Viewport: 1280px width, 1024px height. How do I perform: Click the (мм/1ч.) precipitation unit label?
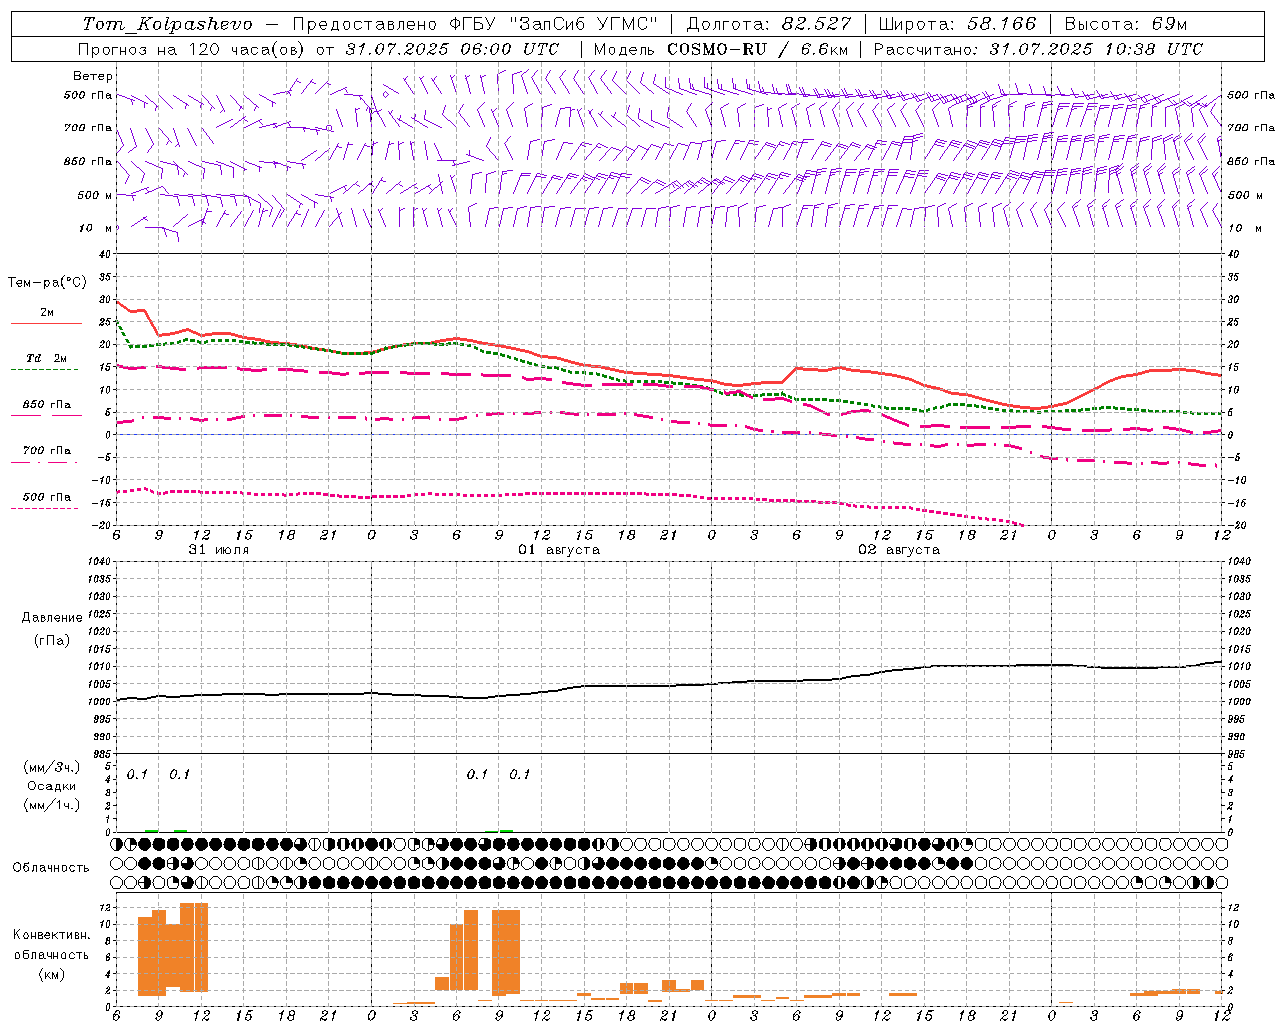point(52,804)
